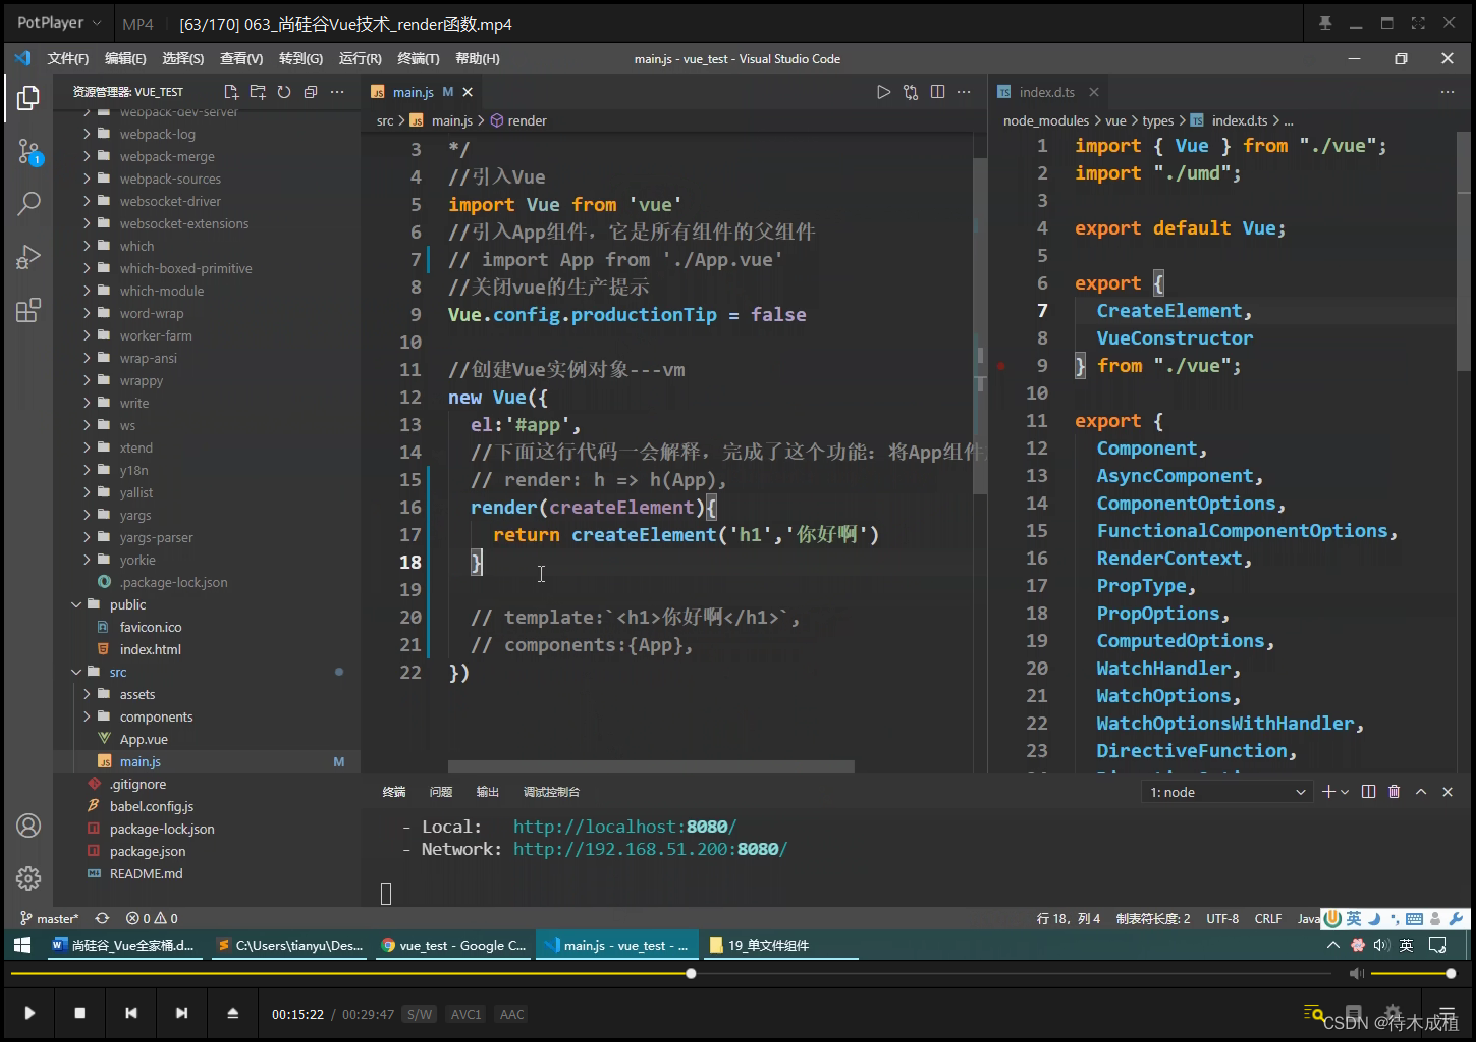Switch to the 调试控制台 panel tab
Screen dimensions: 1476x1042
(x=552, y=792)
